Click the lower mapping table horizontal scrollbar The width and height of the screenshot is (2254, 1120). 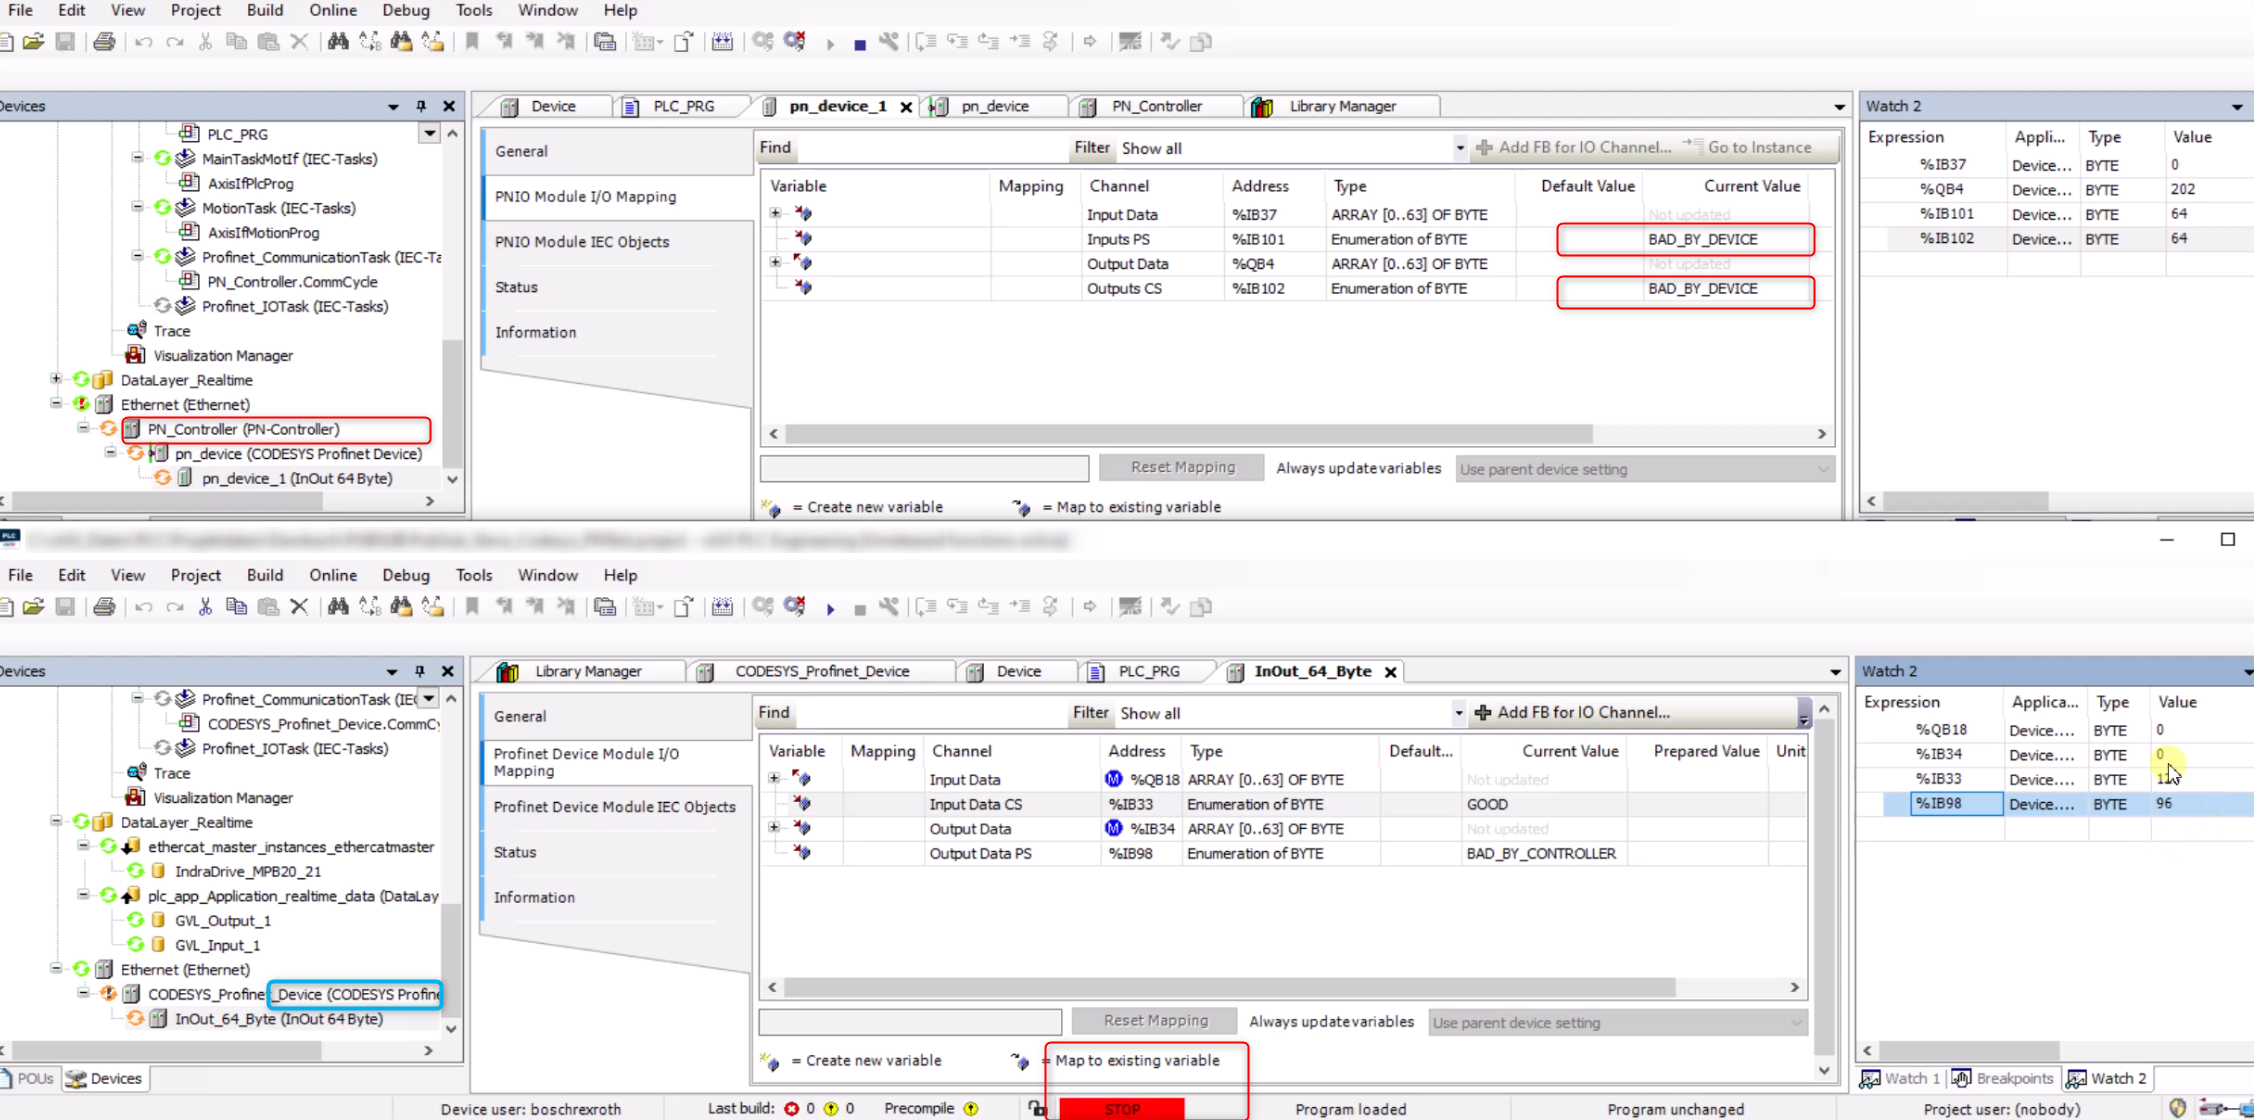[1228, 987]
